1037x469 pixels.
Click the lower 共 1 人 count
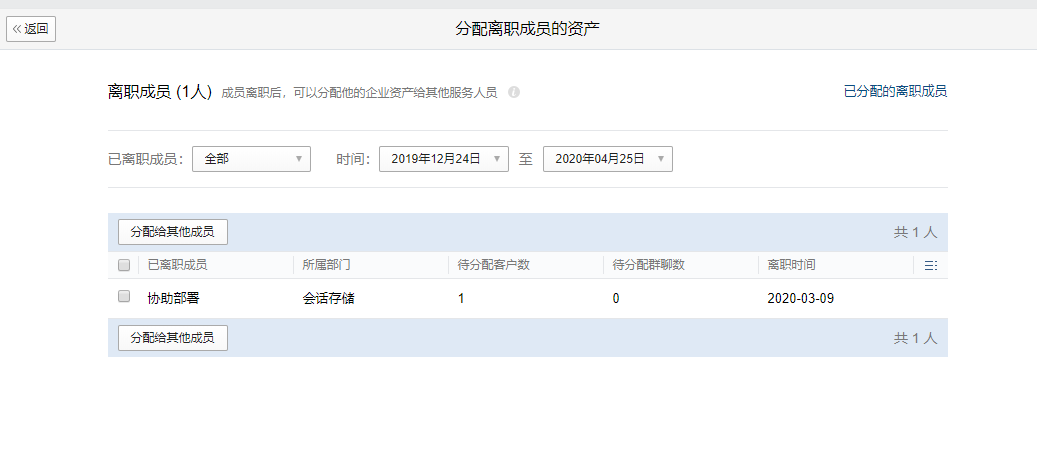(x=915, y=338)
